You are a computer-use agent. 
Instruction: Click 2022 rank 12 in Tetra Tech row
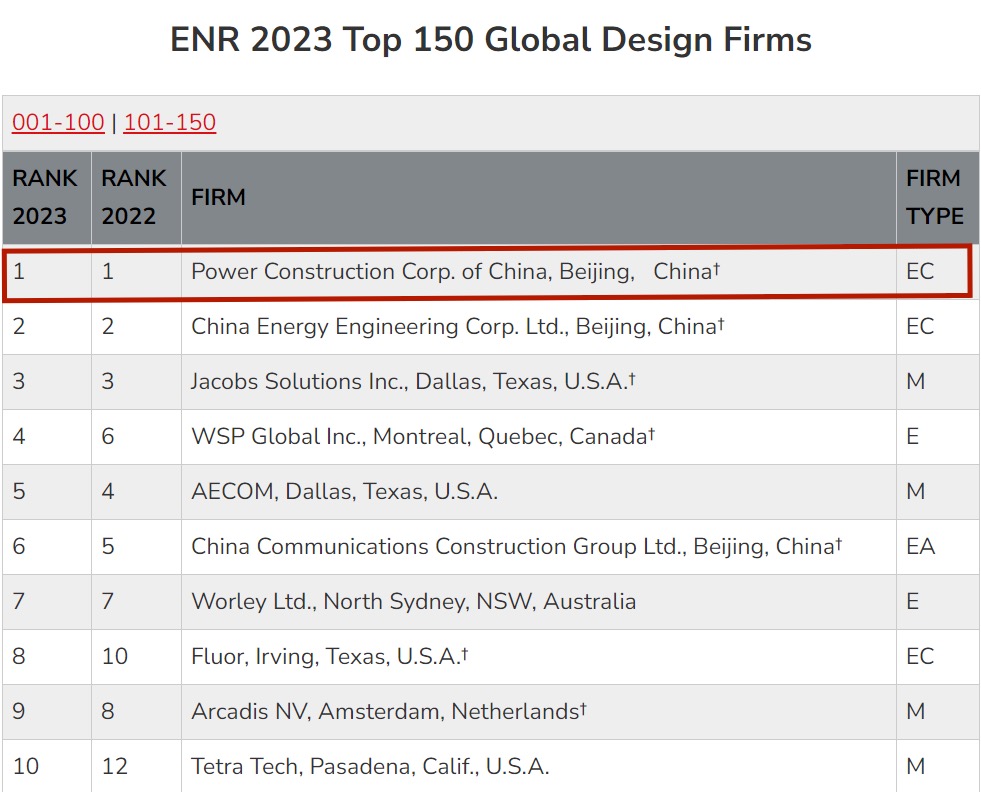coord(114,766)
